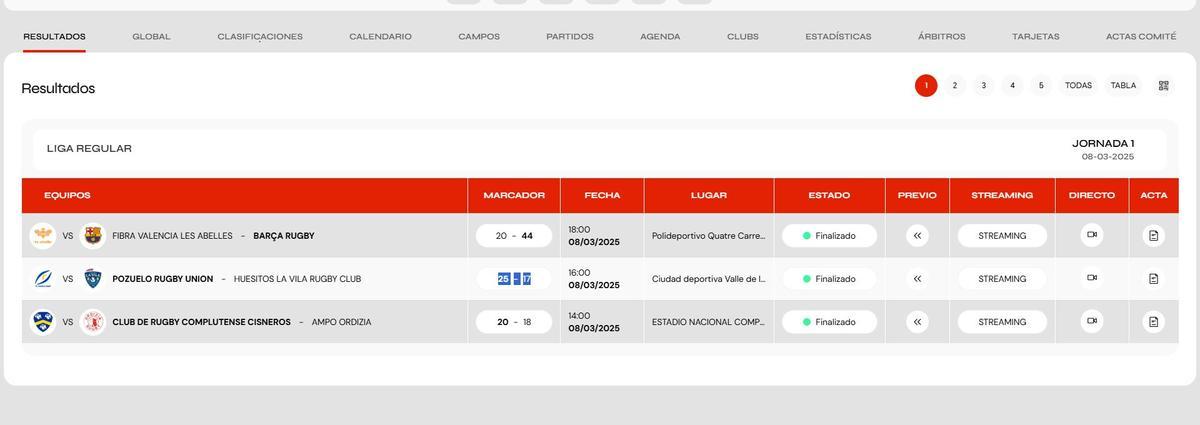
Task: Open live video icon for Pozuelo Rugby Union match
Action: pyautogui.click(x=1092, y=278)
